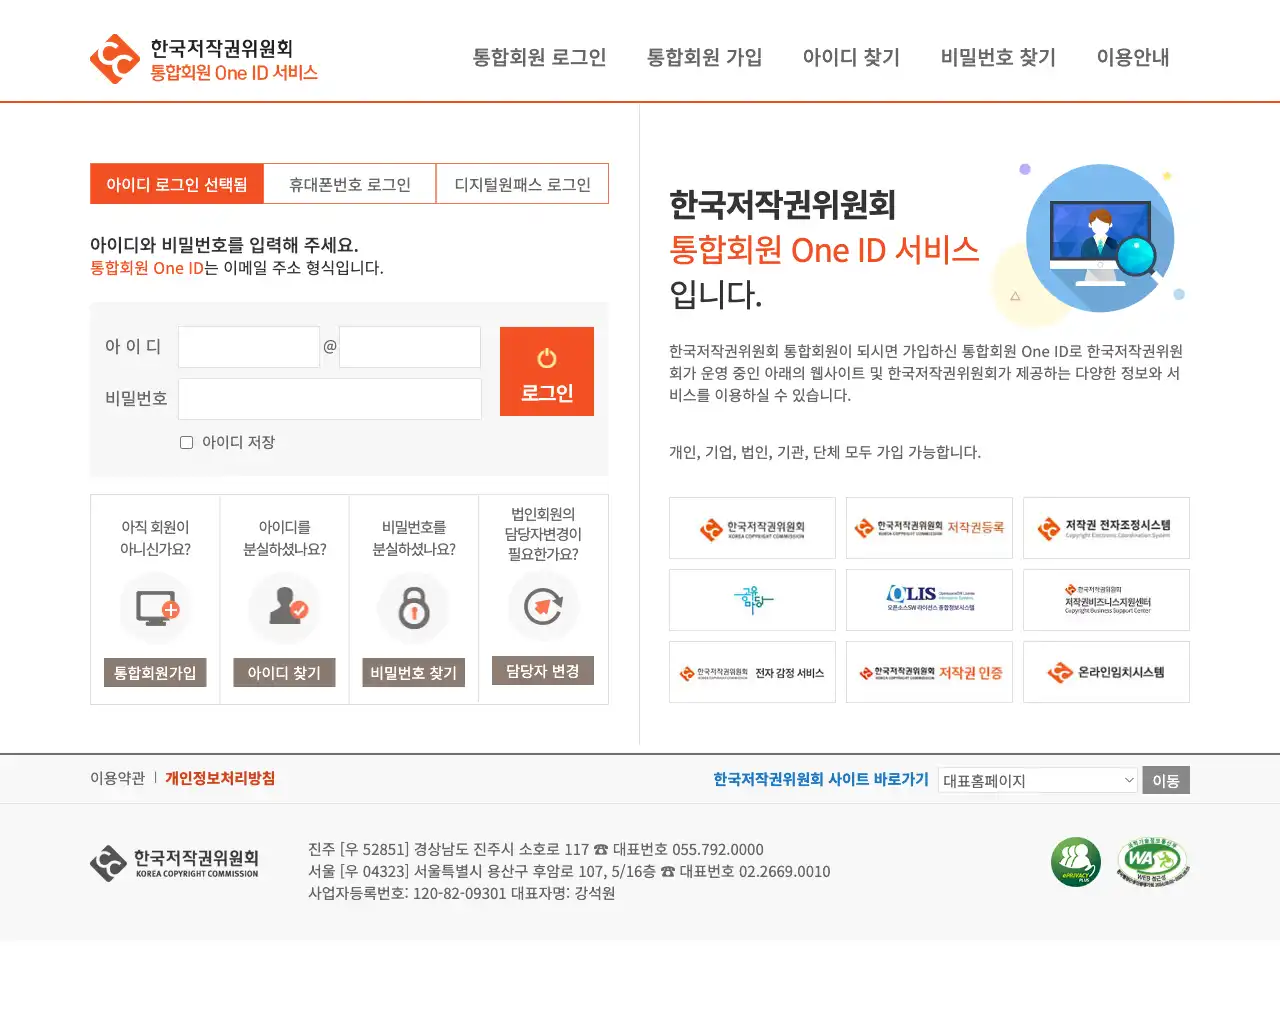Open 비밀번호 찾기 in top navigation
The height and width of the screenshot is (1024, 1280).
[999, 57]
